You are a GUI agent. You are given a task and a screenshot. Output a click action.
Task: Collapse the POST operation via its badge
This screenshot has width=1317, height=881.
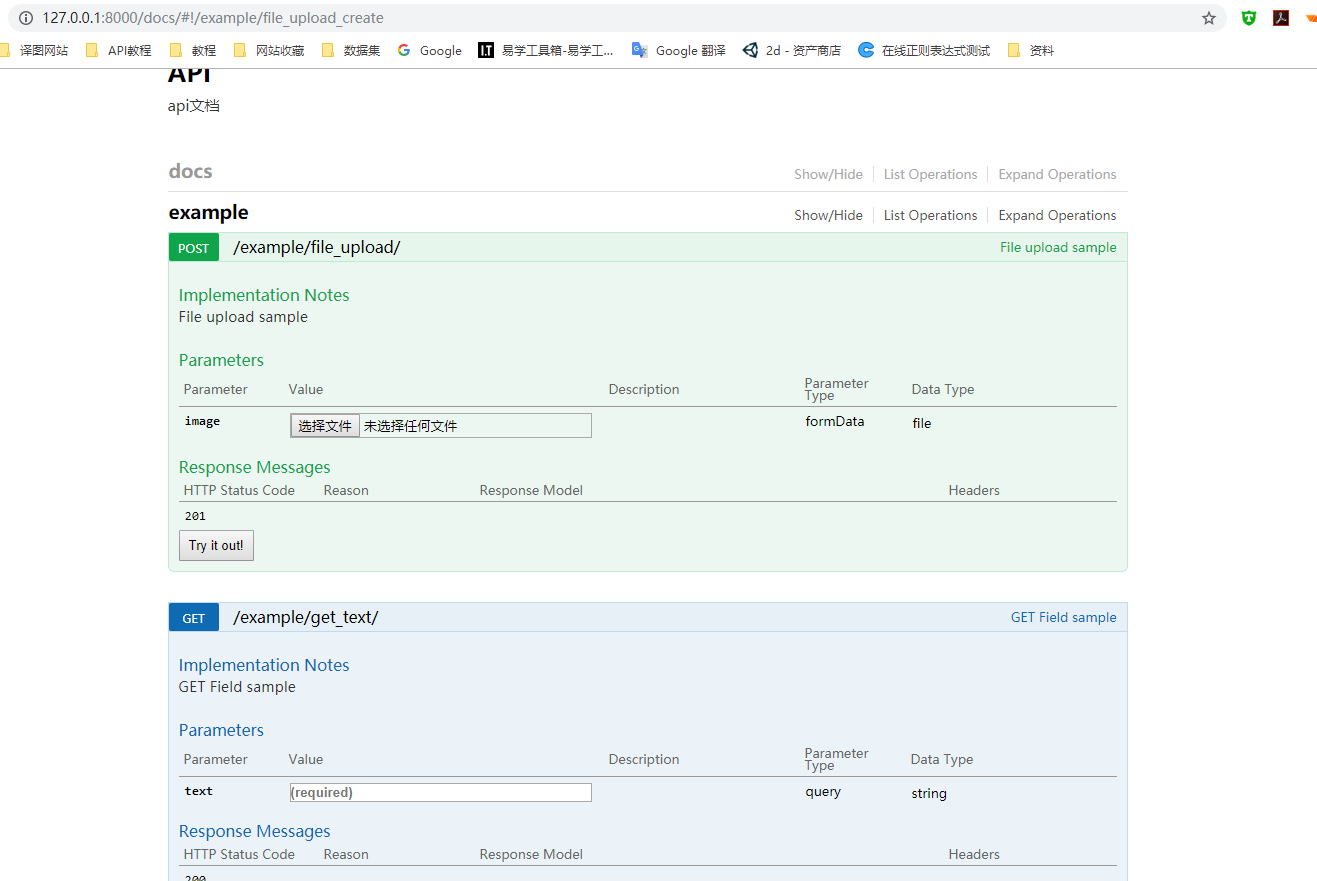coord(194,248)
